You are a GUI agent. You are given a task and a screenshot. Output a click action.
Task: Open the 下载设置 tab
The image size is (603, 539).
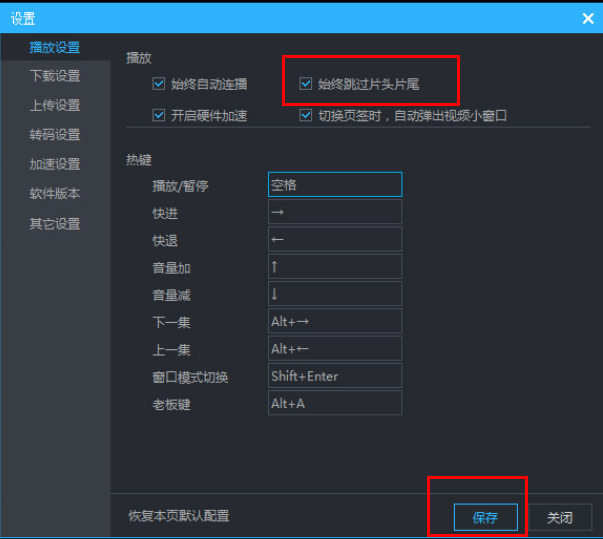pos(55,76)
